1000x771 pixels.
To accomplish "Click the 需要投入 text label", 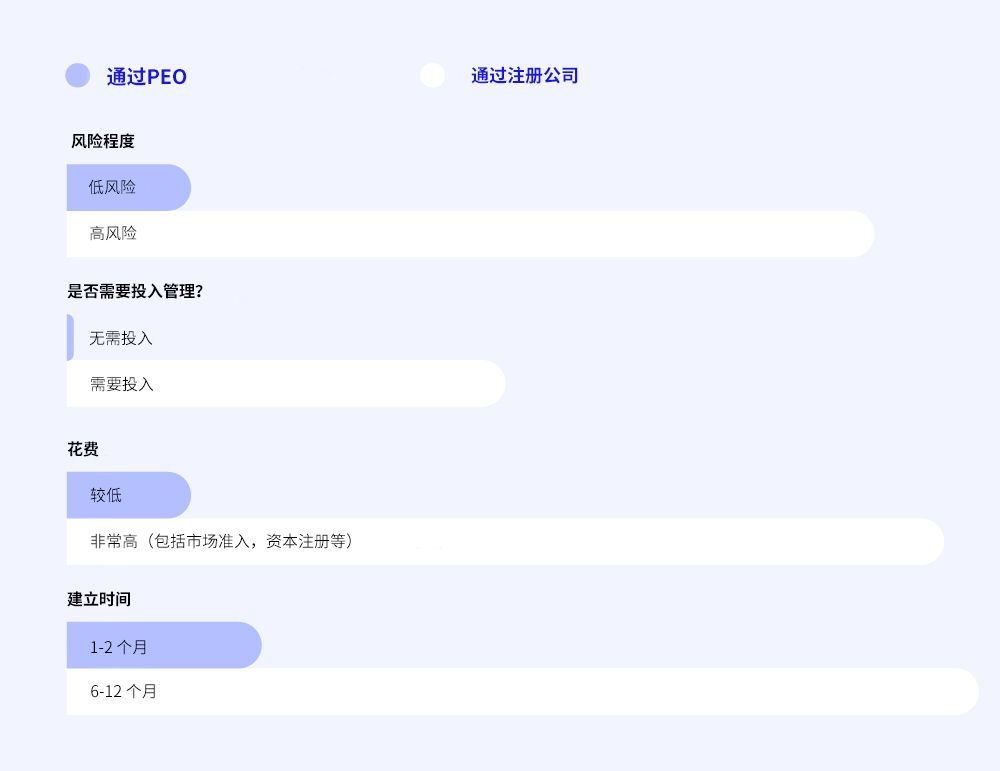I will 122,384.
